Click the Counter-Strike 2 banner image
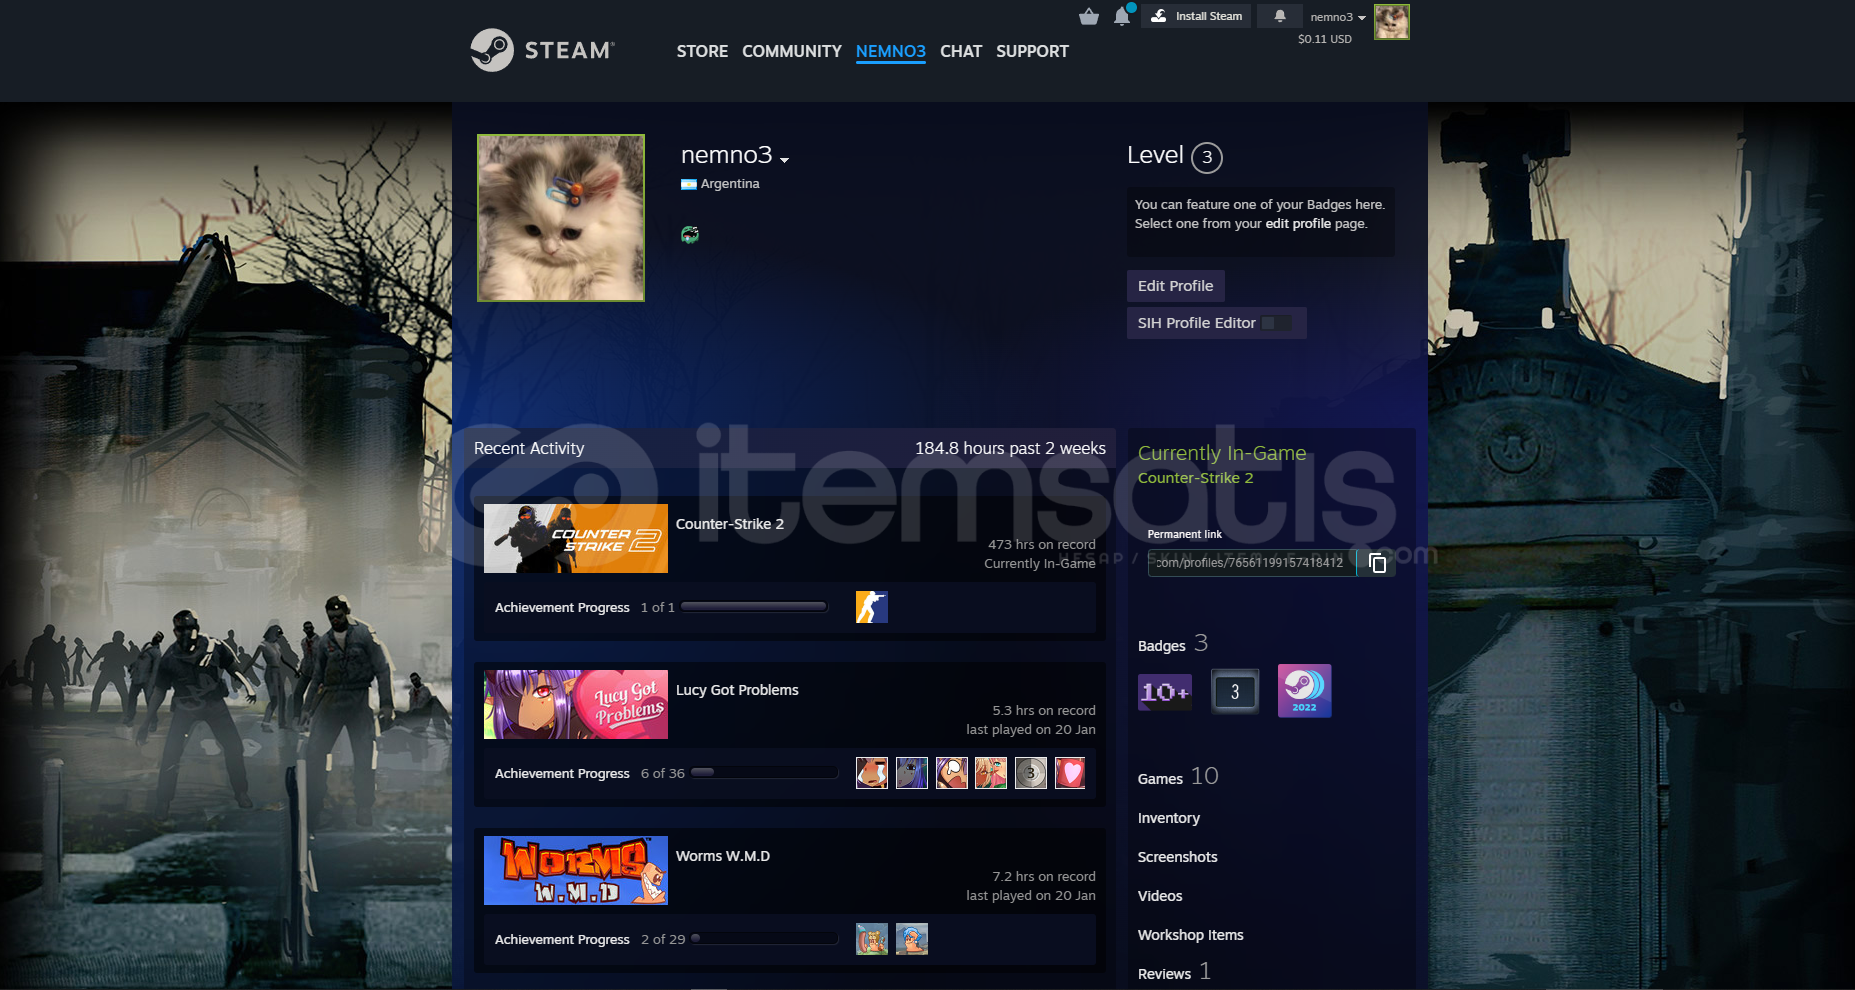The image size is (1855, 990). [576, 538]
